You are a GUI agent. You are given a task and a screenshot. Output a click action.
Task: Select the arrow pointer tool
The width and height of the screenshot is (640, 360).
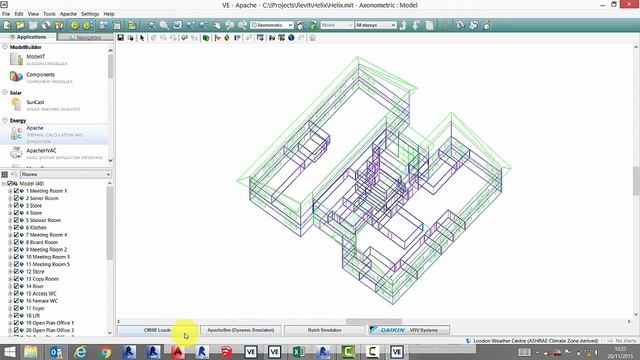click(x=142, y=38)
